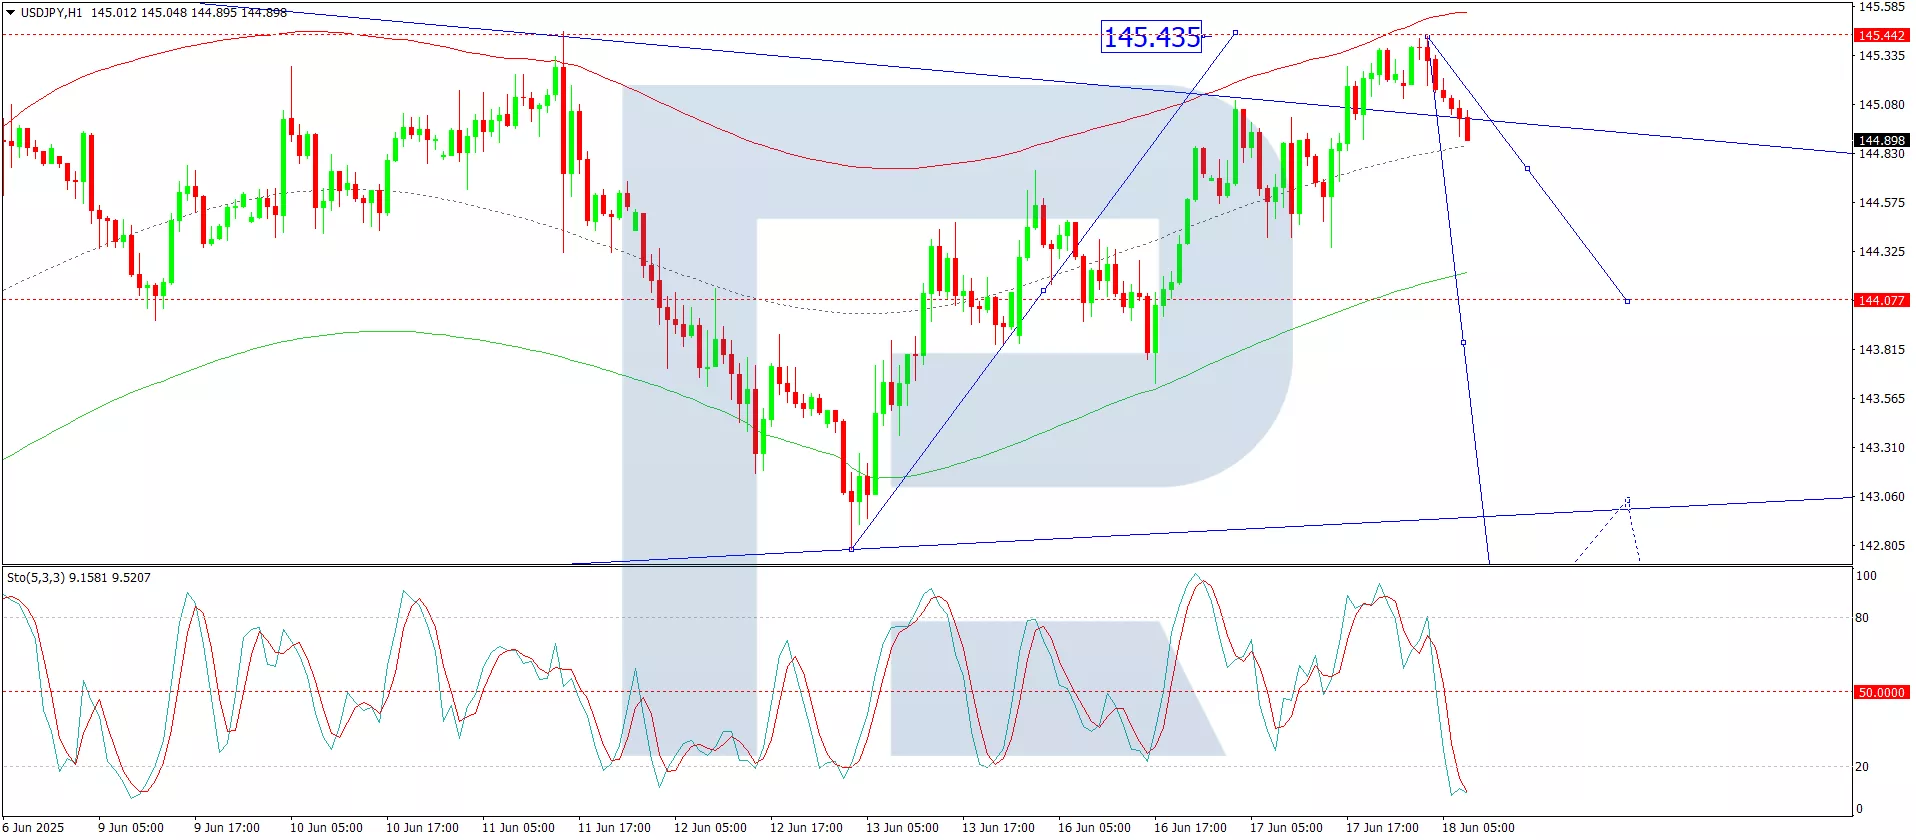The image size is (1916, 840).
Task: Select anchor point right of the 145.435 label
Action: point(1236,33)
